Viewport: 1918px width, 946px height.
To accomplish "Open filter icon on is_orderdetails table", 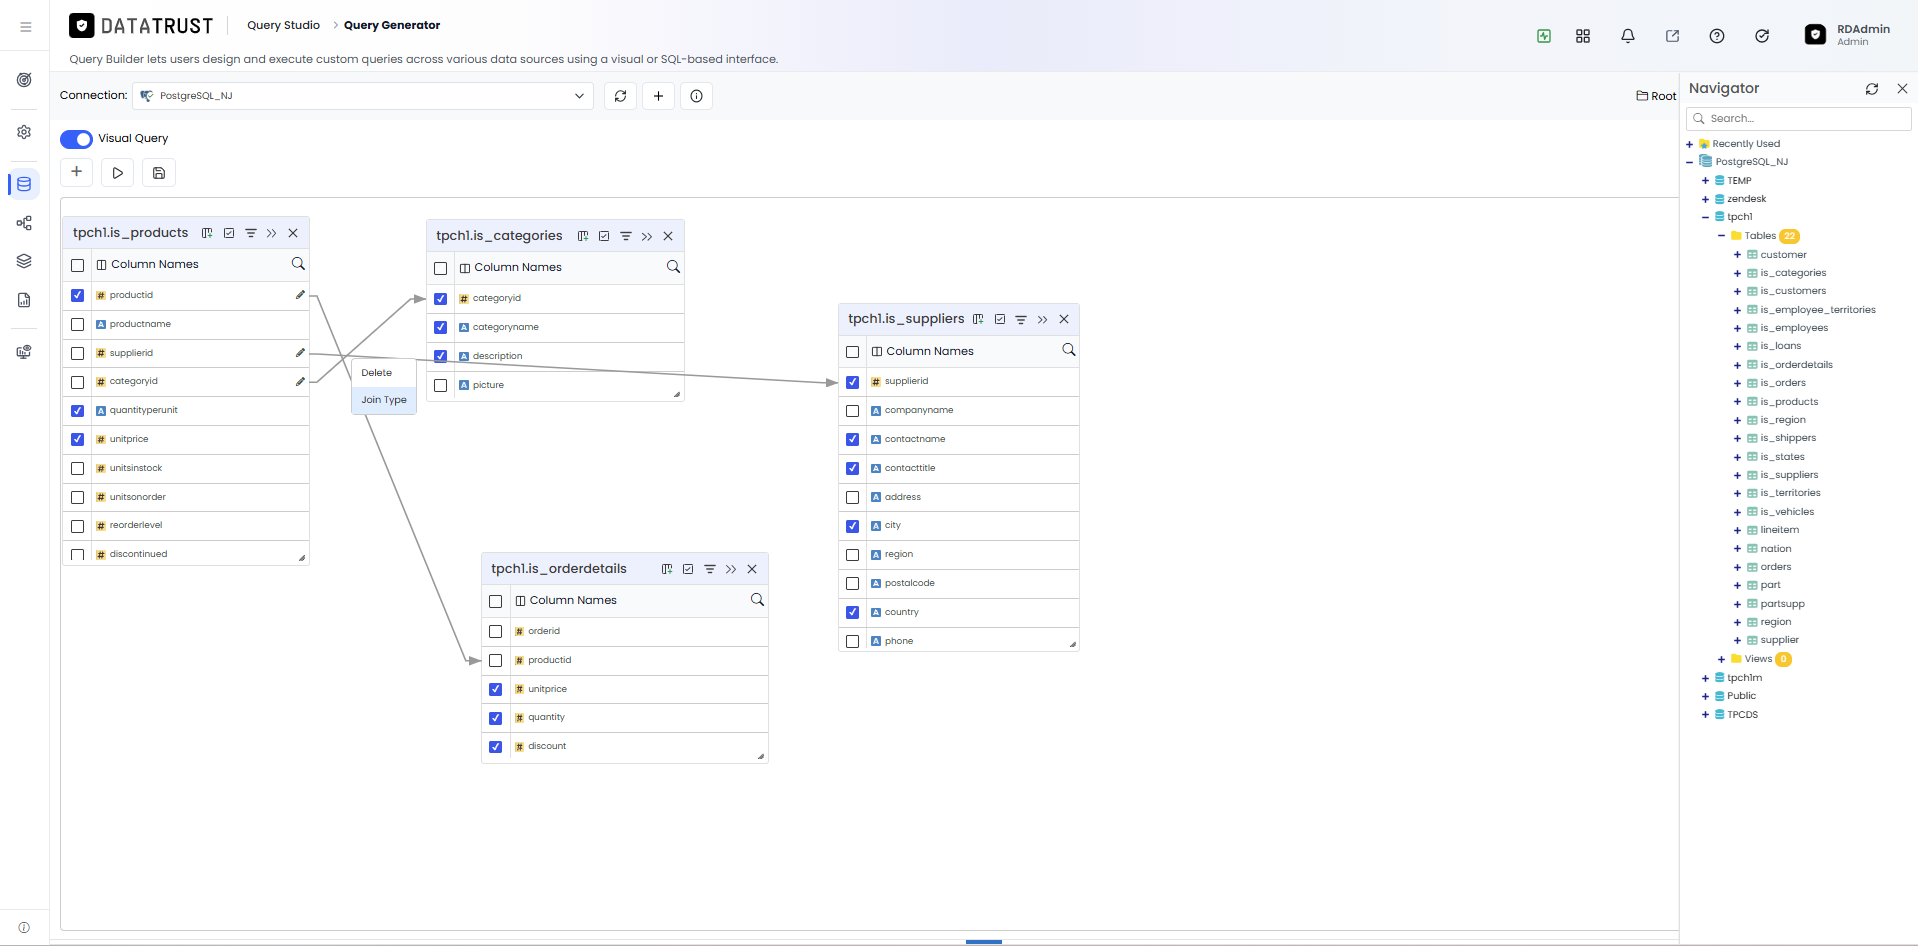I will pos(710,569).
